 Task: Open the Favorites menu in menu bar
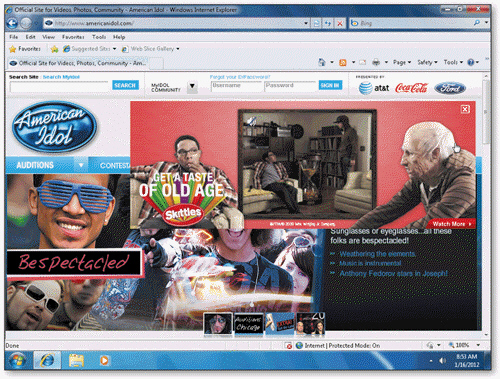[x=73, y=37]
